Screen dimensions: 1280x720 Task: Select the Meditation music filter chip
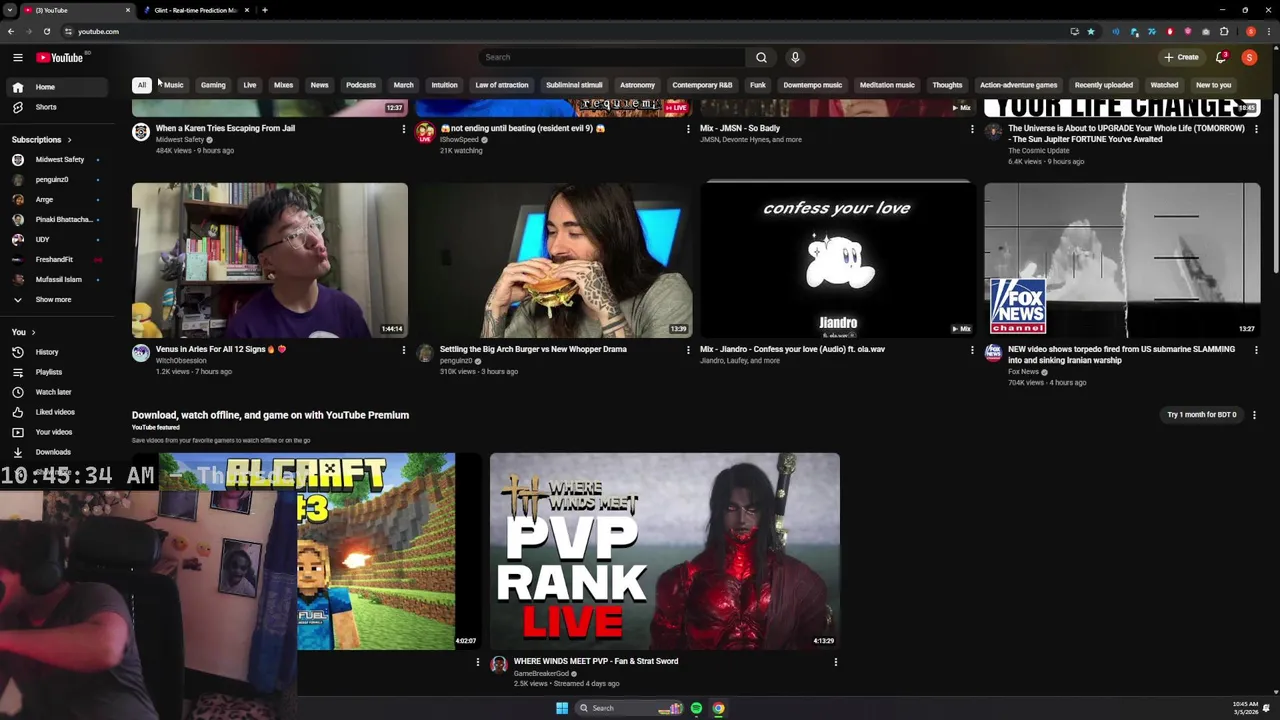click(x=887, y=85)
